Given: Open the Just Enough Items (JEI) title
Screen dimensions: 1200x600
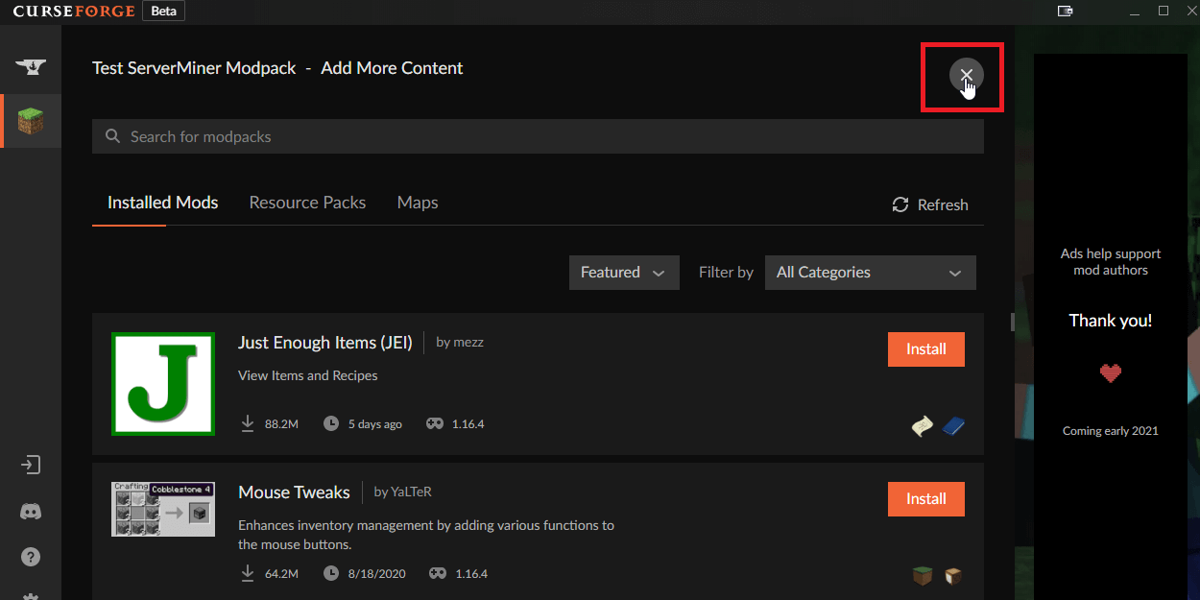Looking at the screenshot, I should (324, 342).
